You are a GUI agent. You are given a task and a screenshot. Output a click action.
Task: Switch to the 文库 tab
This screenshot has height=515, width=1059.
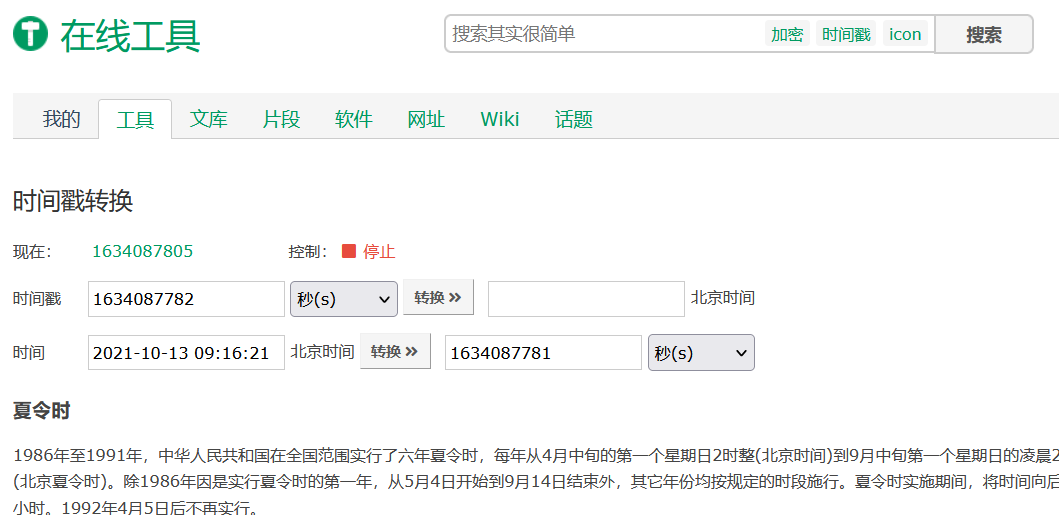209,119
